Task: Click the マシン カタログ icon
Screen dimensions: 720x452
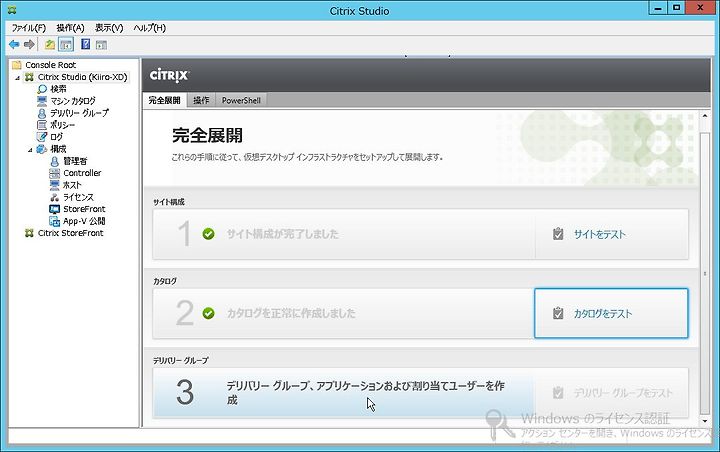Action: click(42, 101)
